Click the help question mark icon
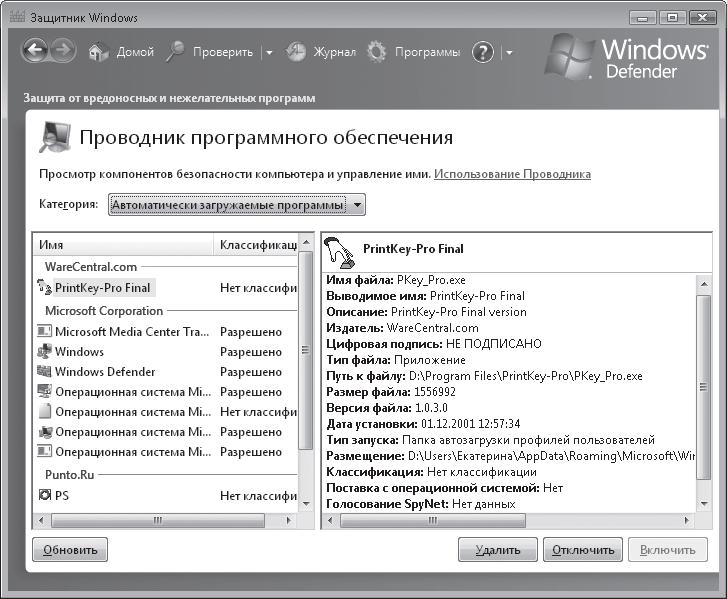 484,52
